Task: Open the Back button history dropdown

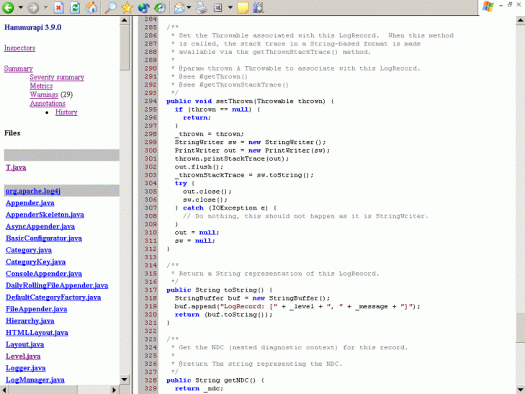Action: coord(20,7)
